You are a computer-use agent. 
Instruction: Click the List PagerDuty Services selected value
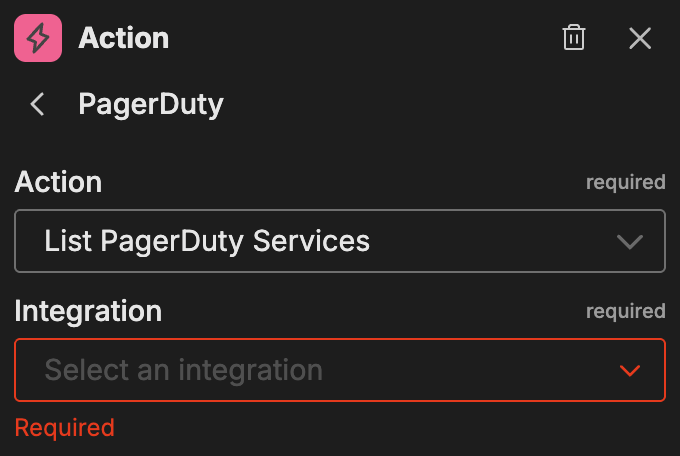point(207,241)
